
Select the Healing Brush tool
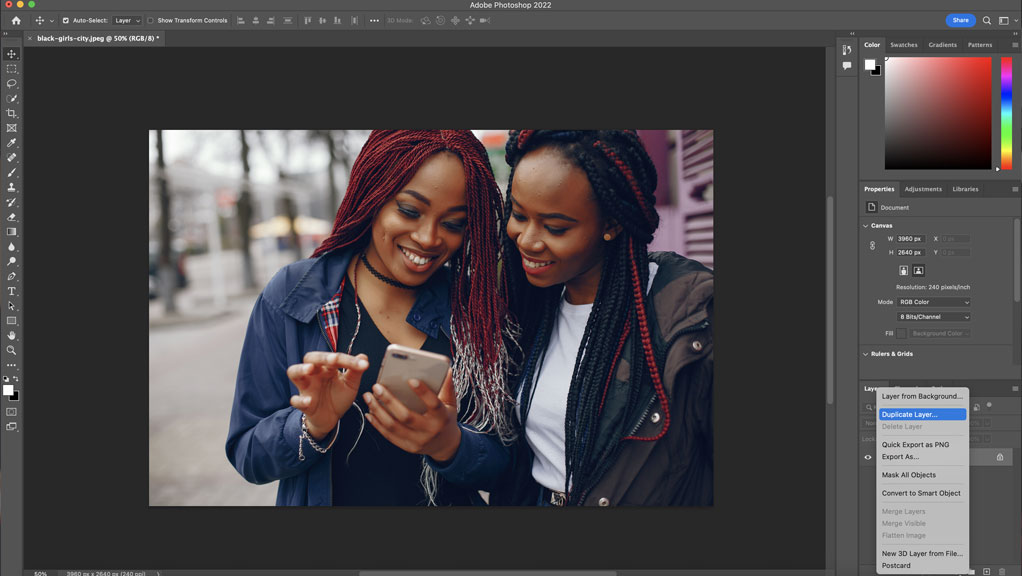[11, 157]
